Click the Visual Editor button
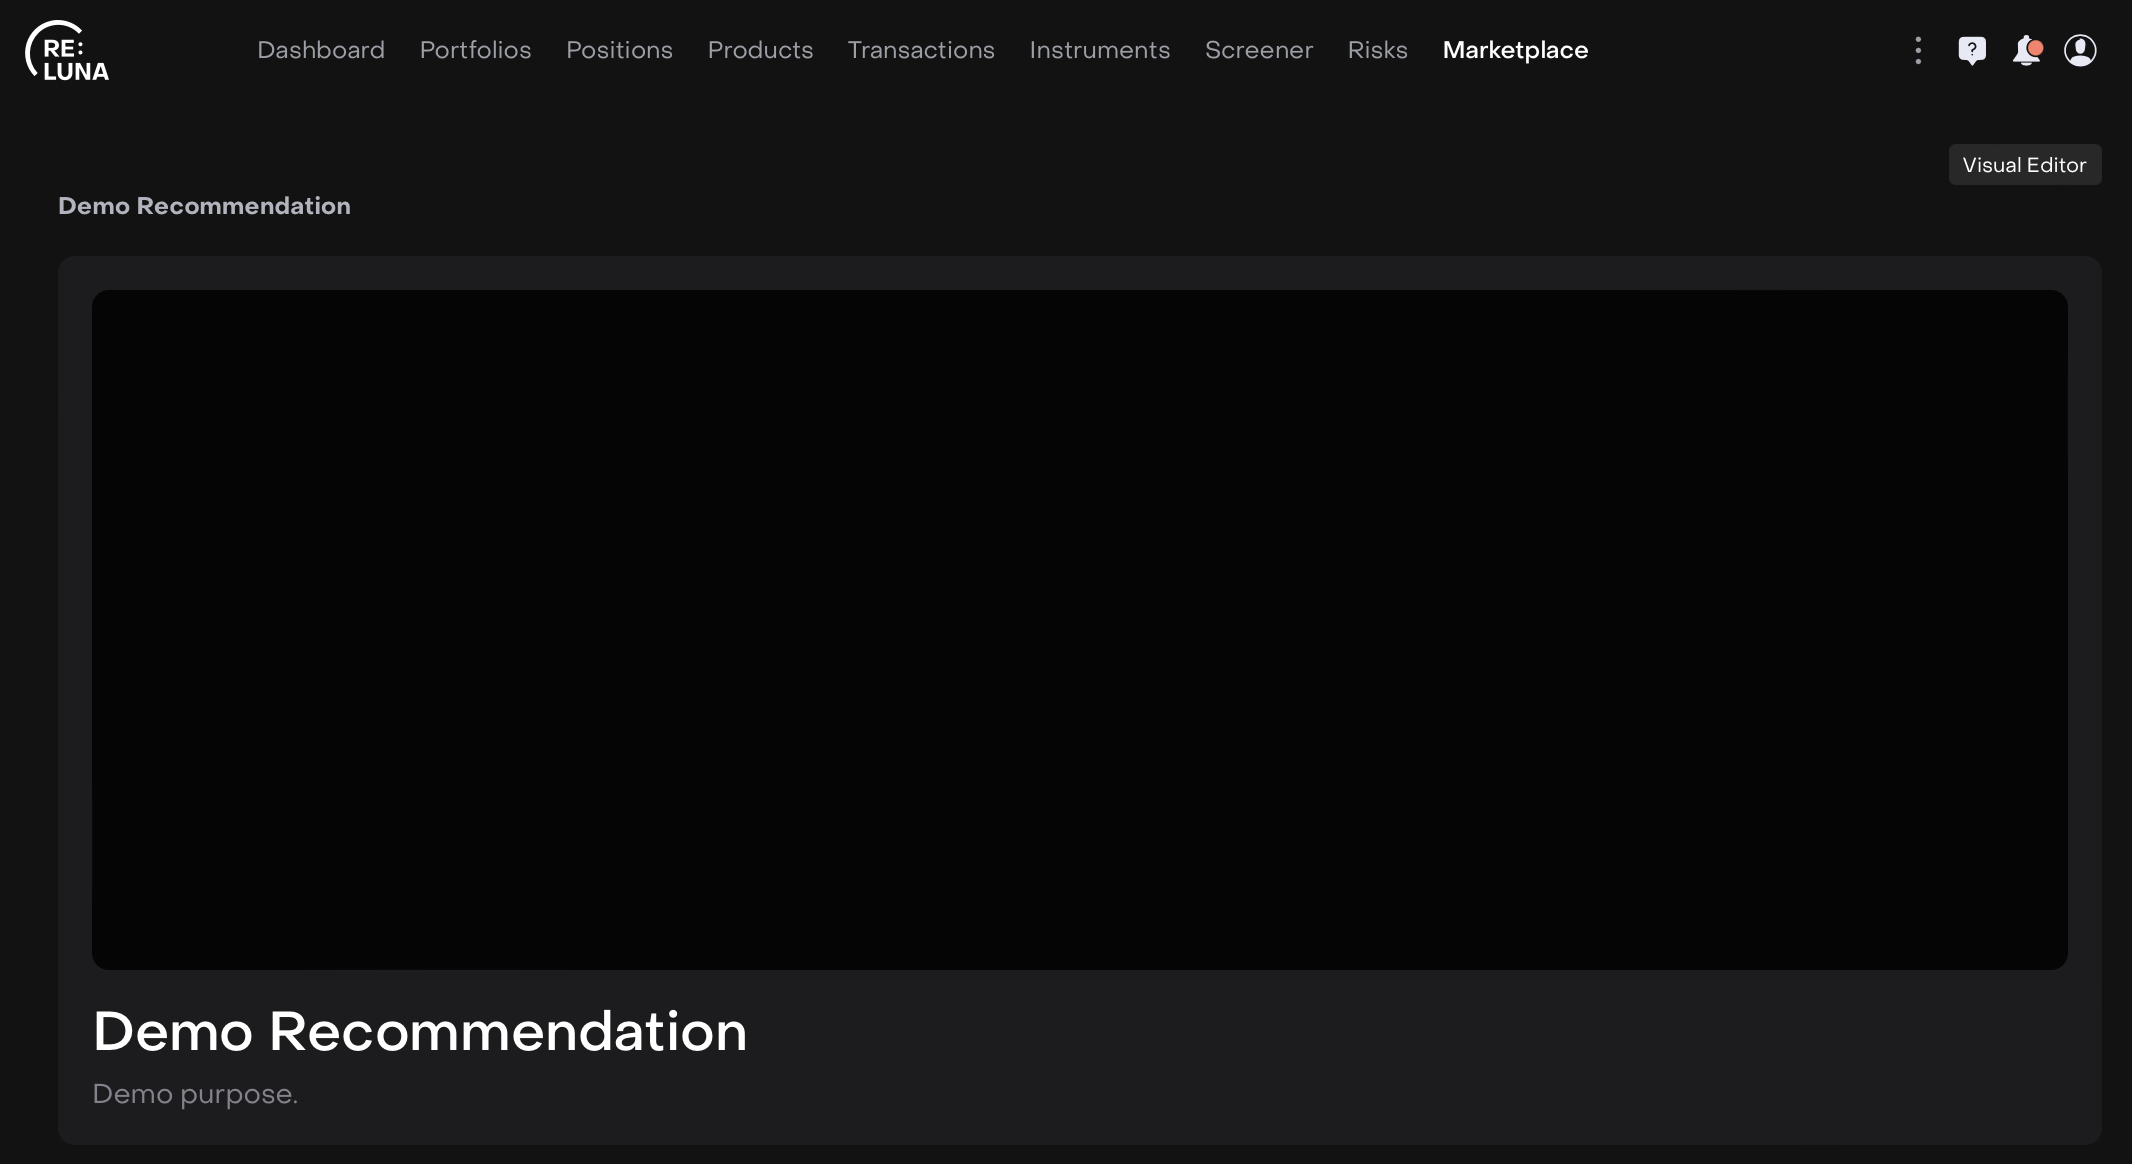This screenshot has height=1164, width=2132. 2024,165
